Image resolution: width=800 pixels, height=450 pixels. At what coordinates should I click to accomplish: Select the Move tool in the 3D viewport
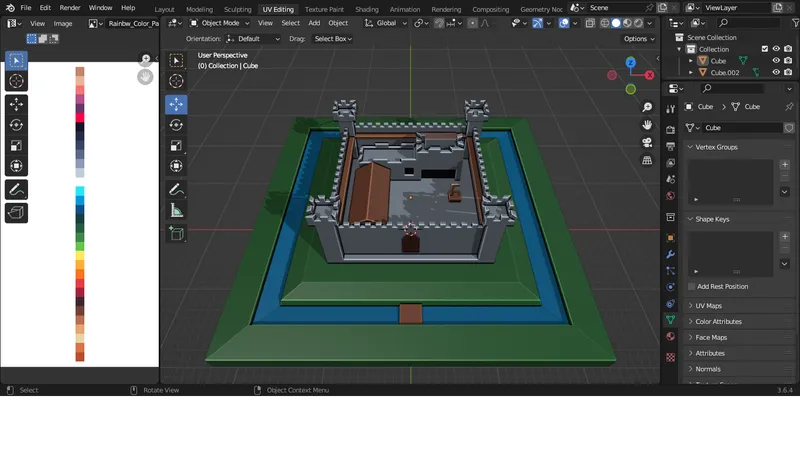(x=176, y=104)
